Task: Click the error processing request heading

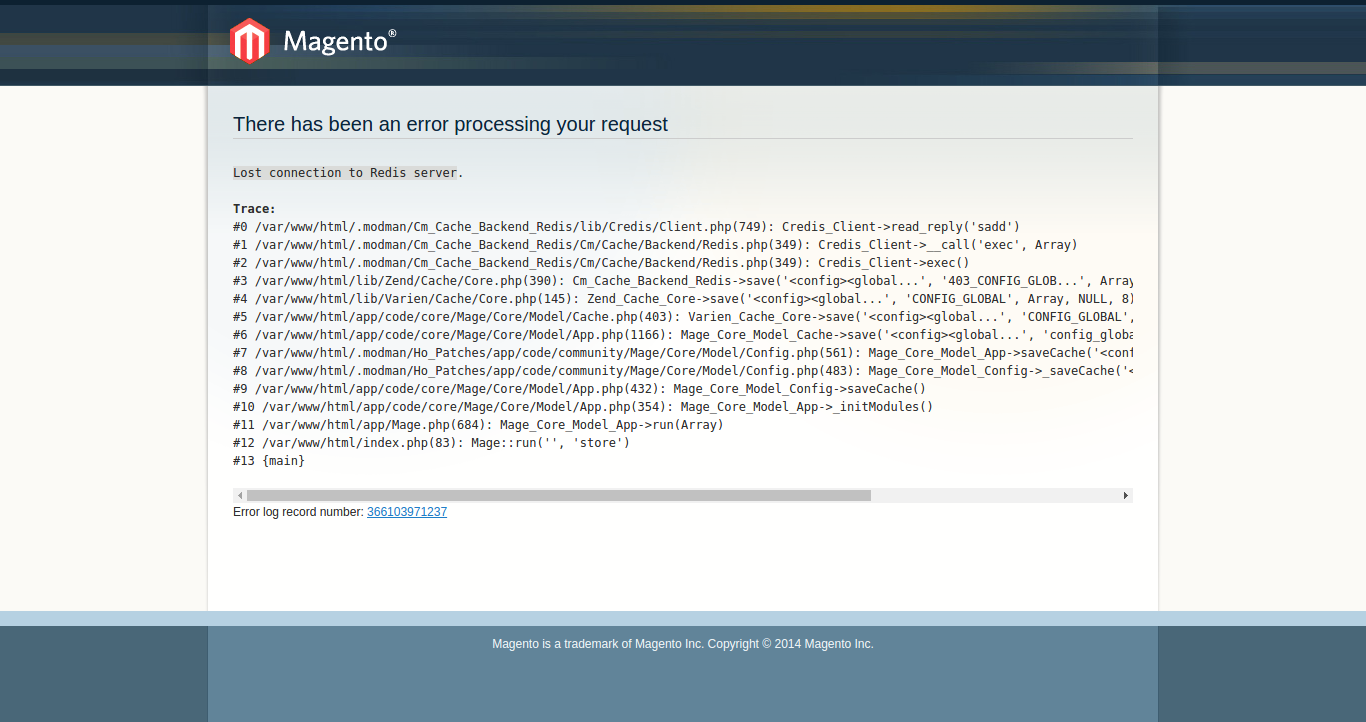Action: [450, 124]
